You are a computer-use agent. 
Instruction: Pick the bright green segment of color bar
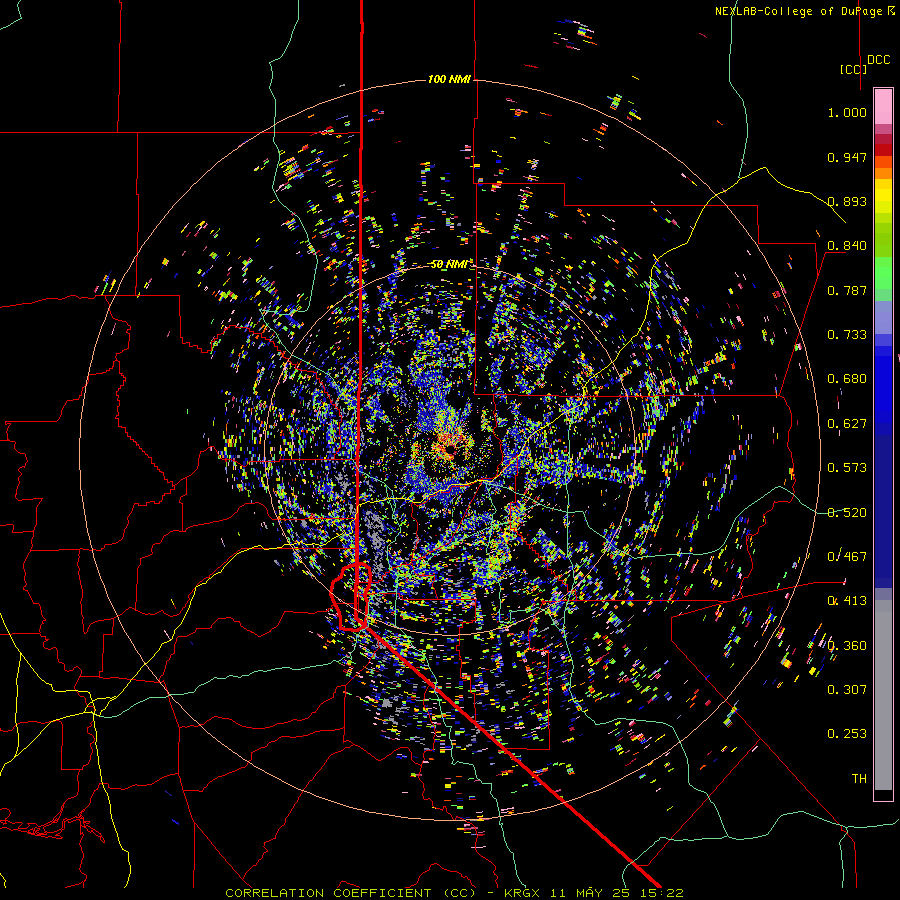click(883, 273)
